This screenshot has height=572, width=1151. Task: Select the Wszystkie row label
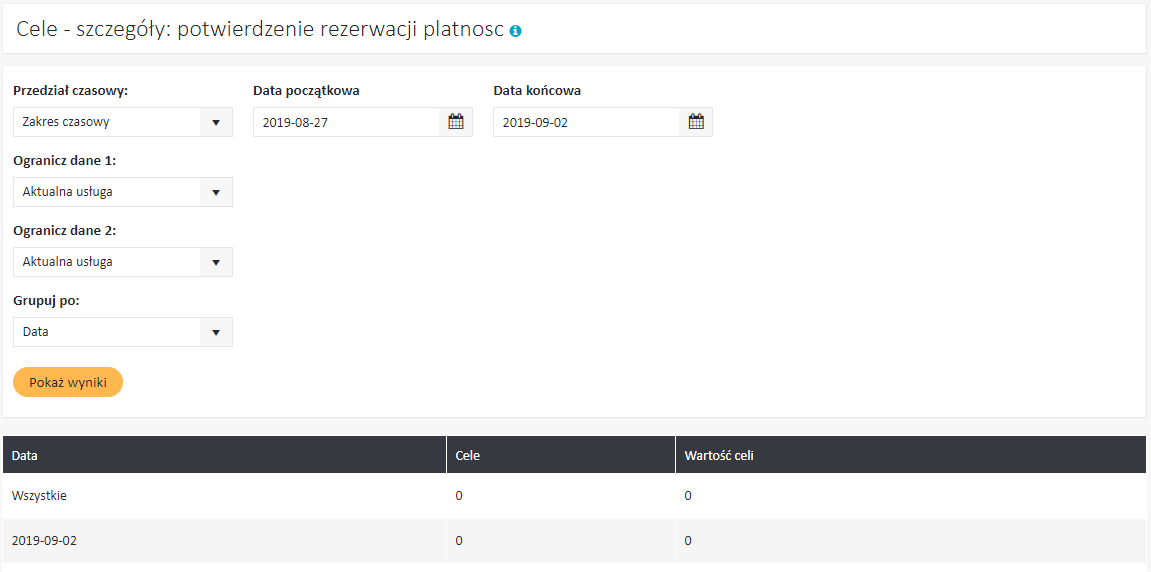point(39,495)
